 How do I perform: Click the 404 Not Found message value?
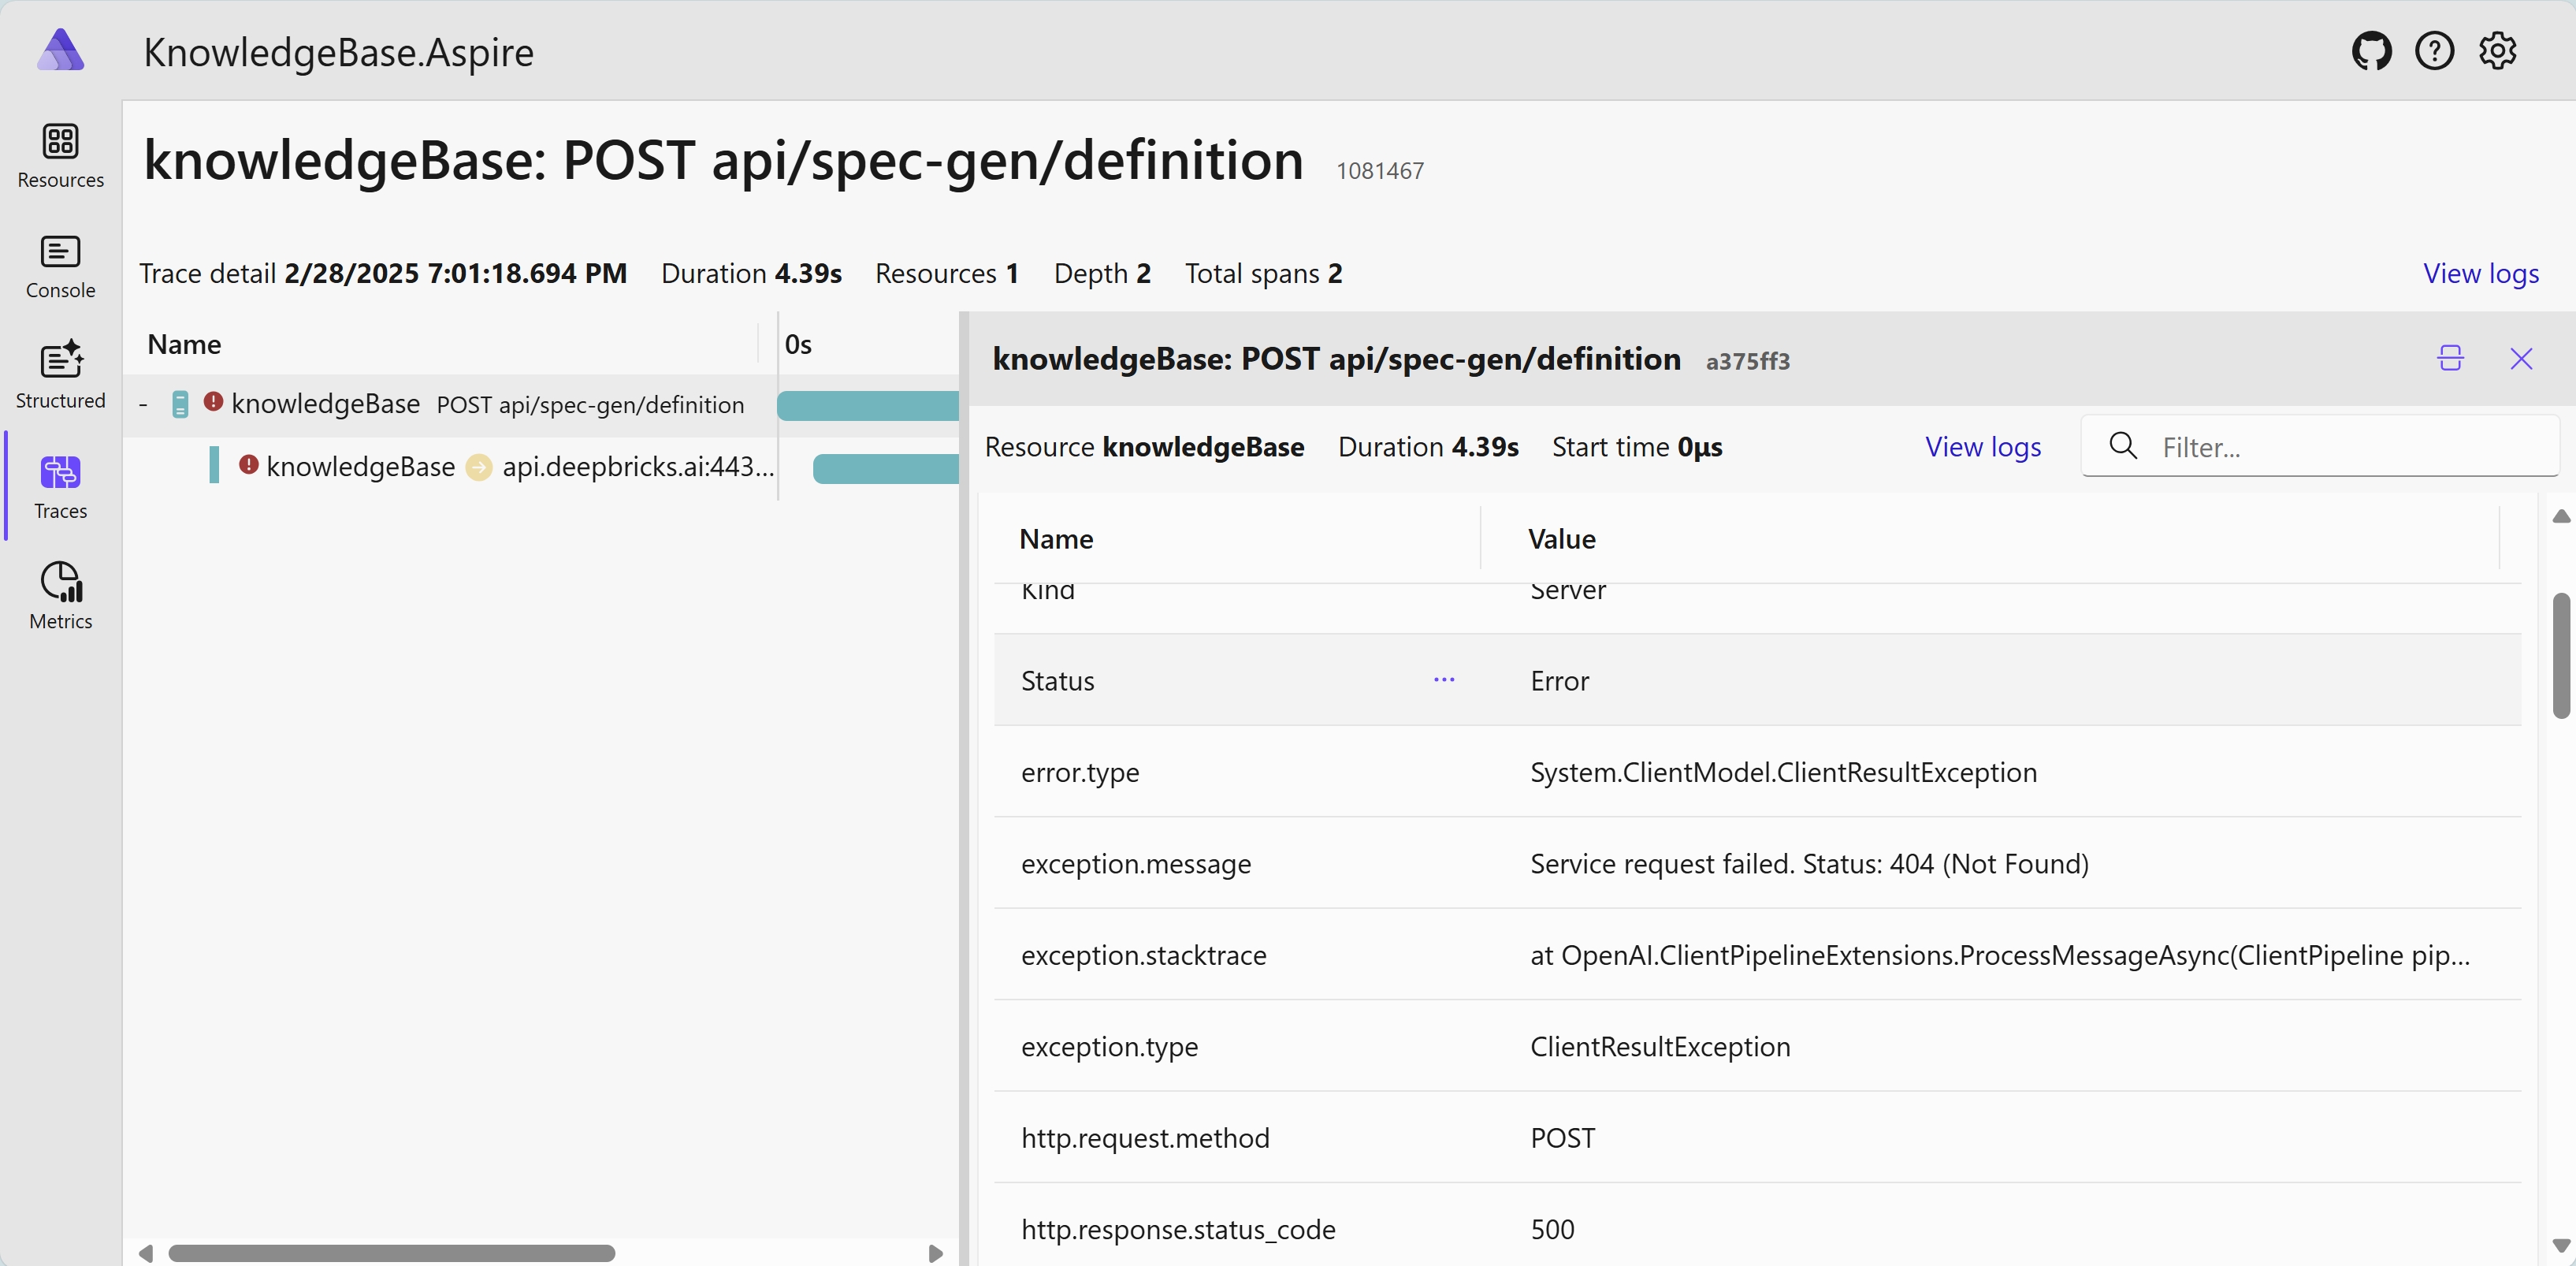pyautogui.click(x=1809, y=864)
